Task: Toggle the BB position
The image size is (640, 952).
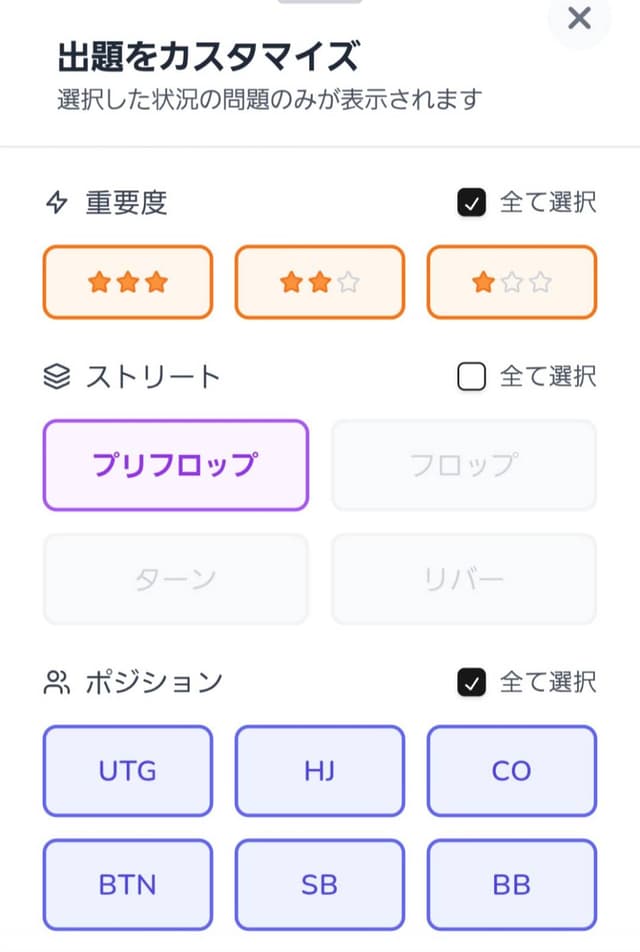Action: [x=512, y=885]
